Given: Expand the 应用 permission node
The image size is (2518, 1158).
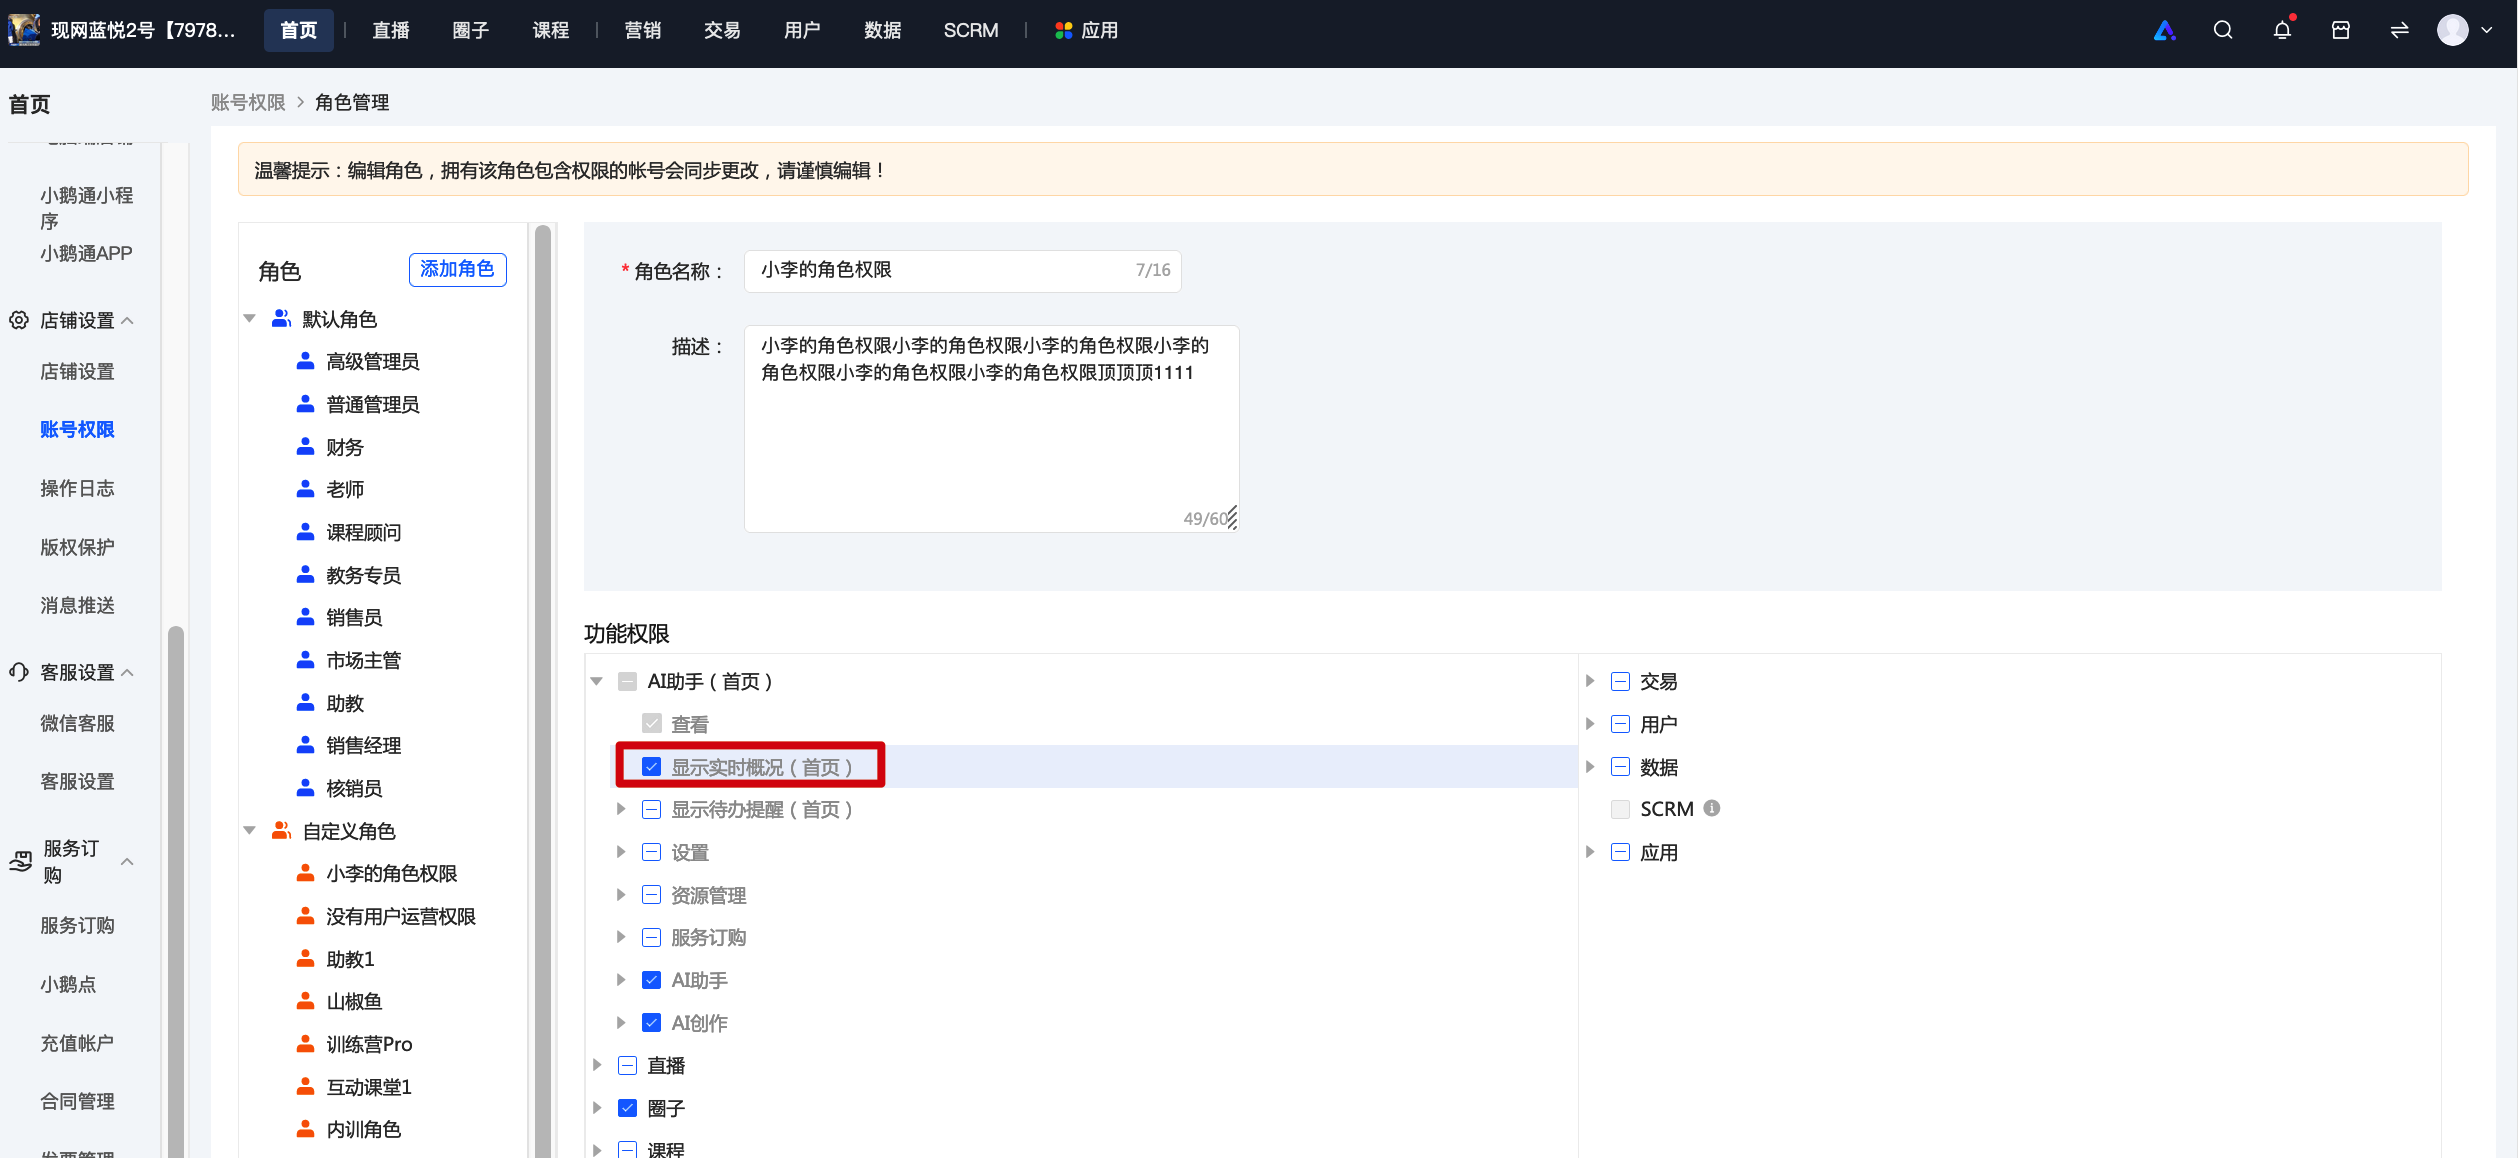Looking at the screenshot, I should [x=1590, y=852].
